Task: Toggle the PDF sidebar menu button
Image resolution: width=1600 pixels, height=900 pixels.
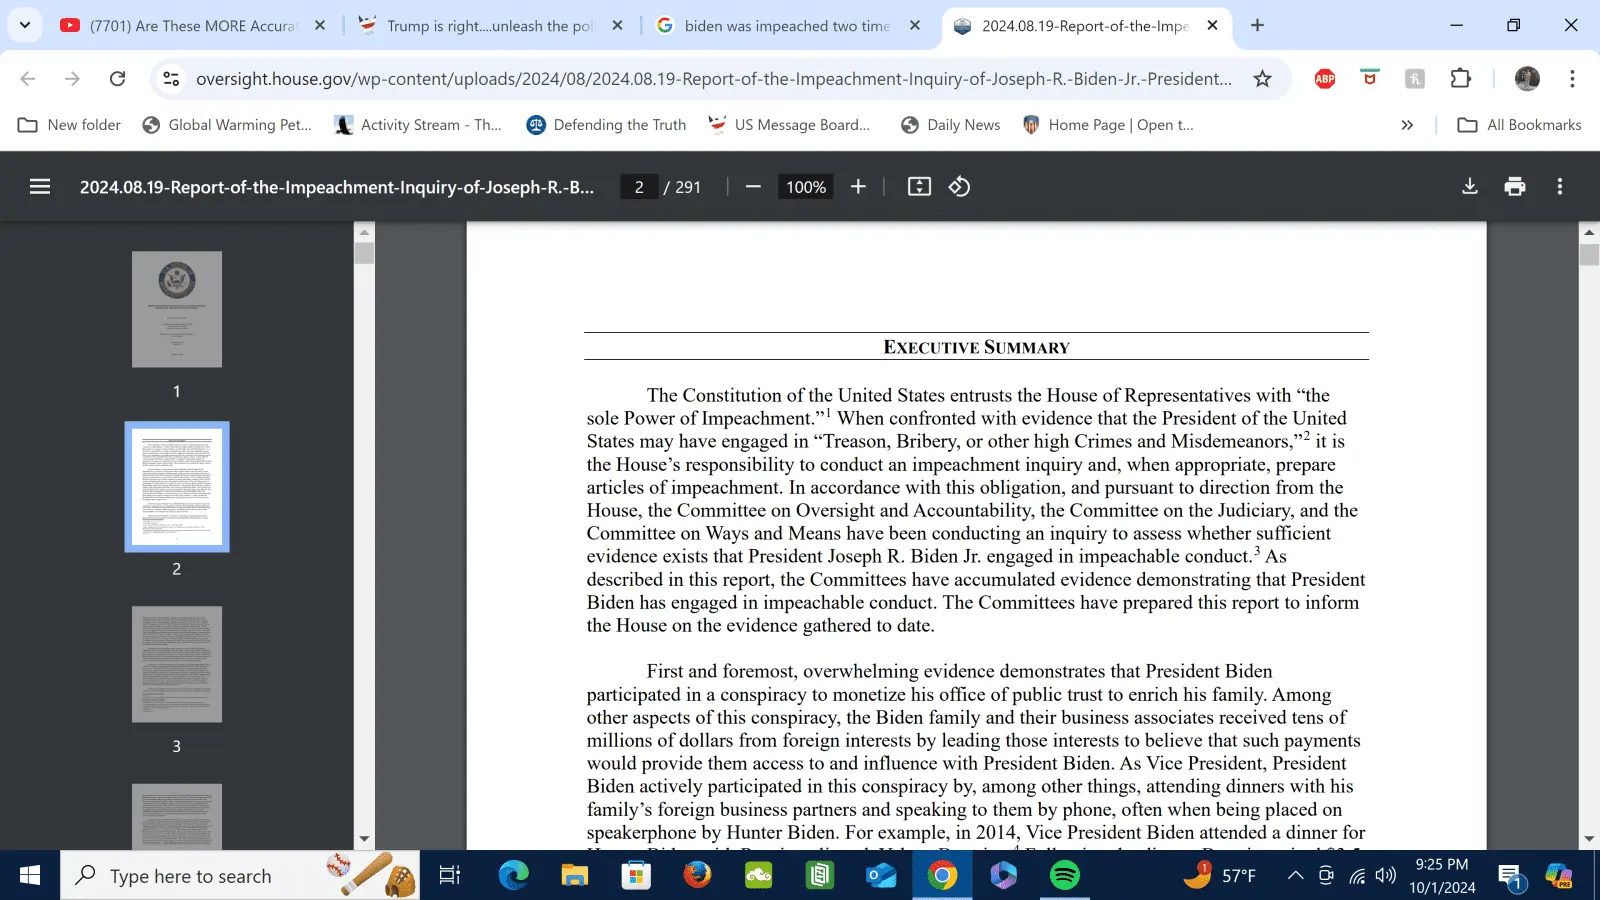Action: pos(40,187)
